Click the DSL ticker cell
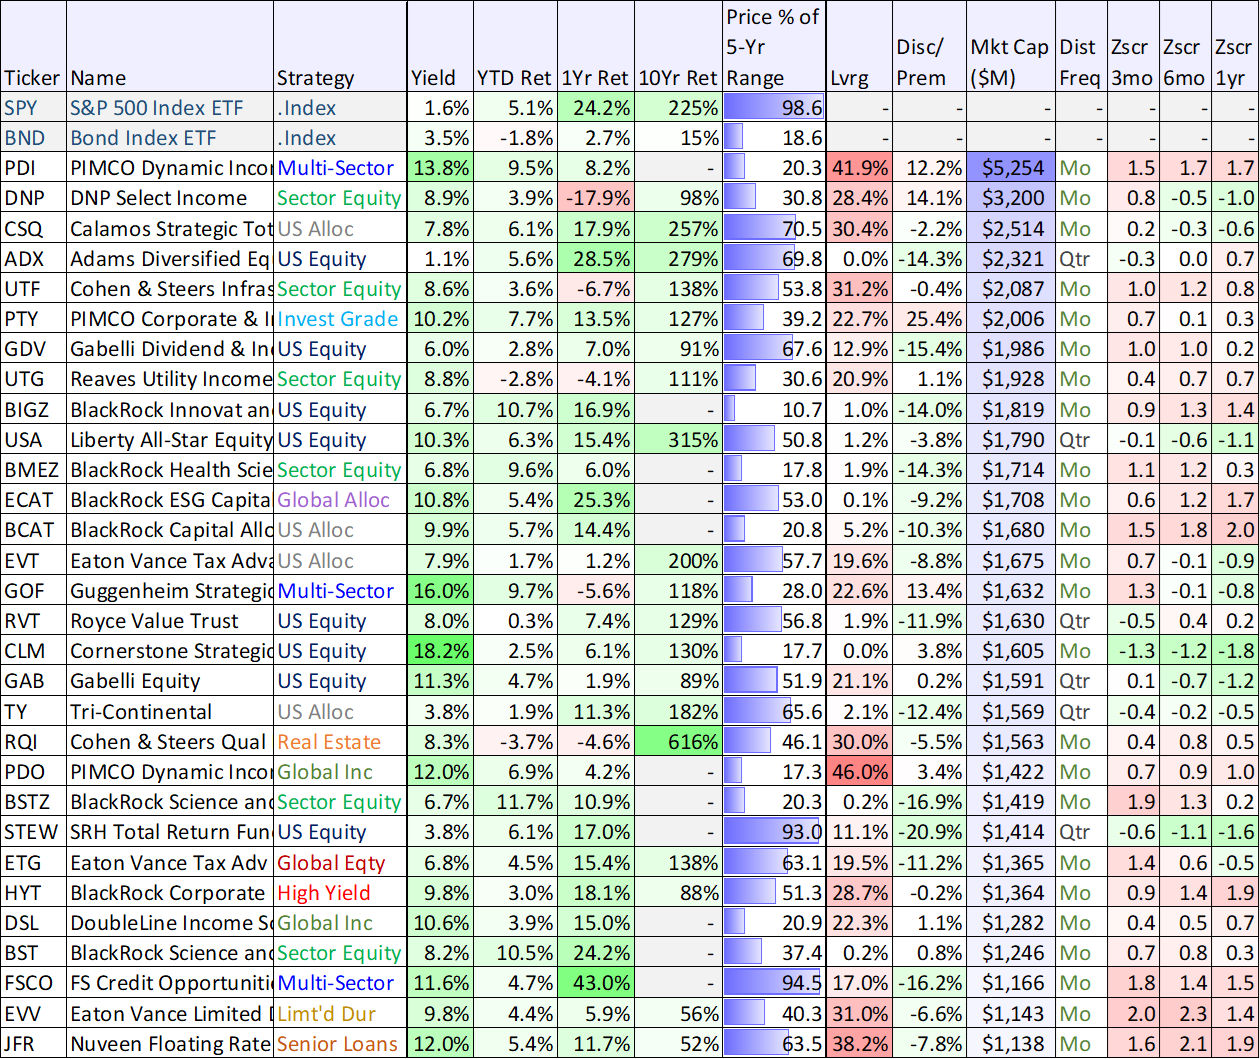Image resolution: width=1260 pixels, height=1059 pixels. 33,923
